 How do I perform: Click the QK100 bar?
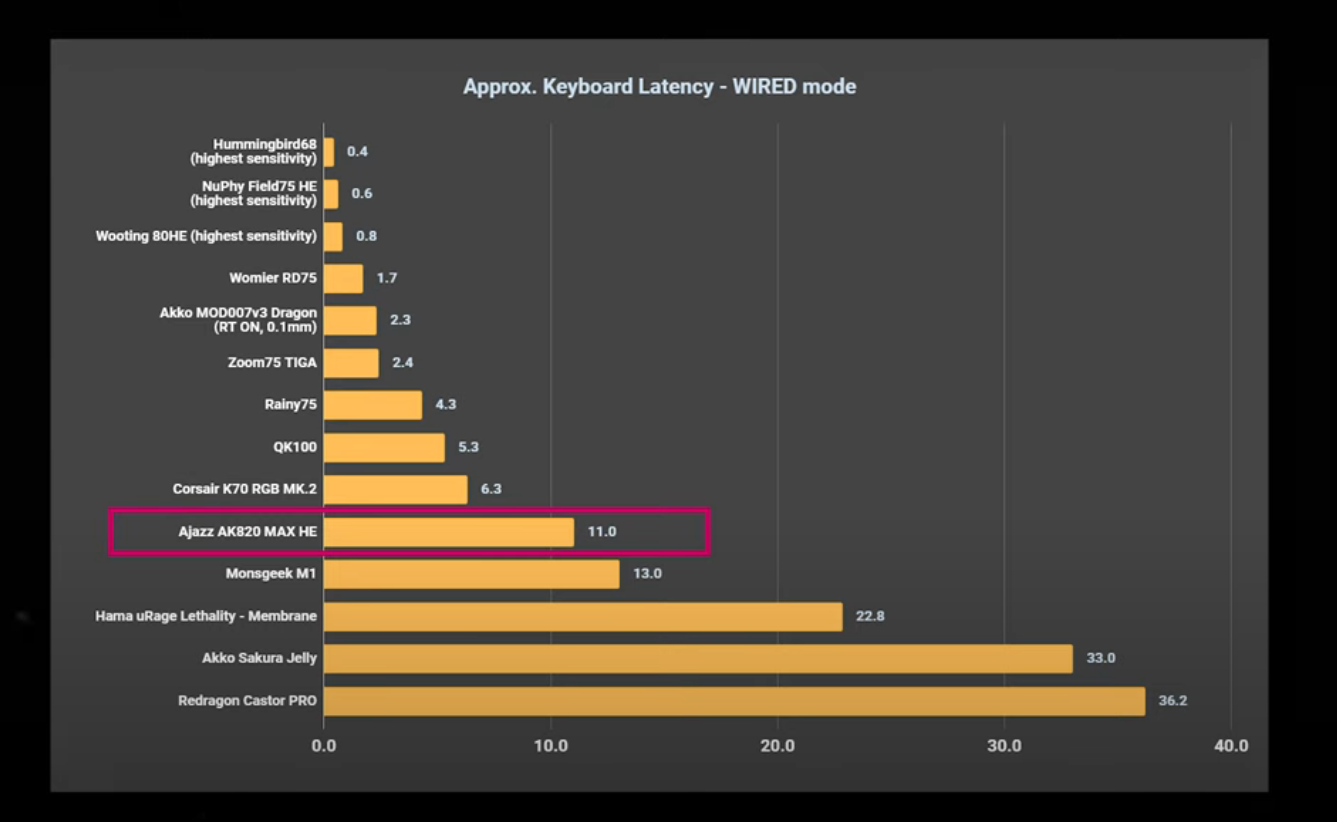click(x=384, y=447)
